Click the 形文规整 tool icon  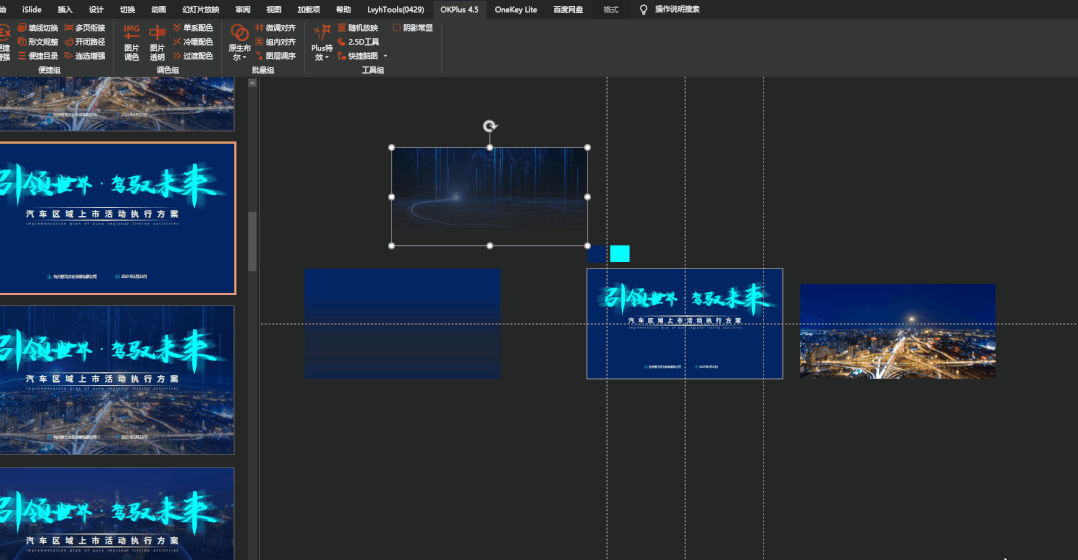point(22,42)
